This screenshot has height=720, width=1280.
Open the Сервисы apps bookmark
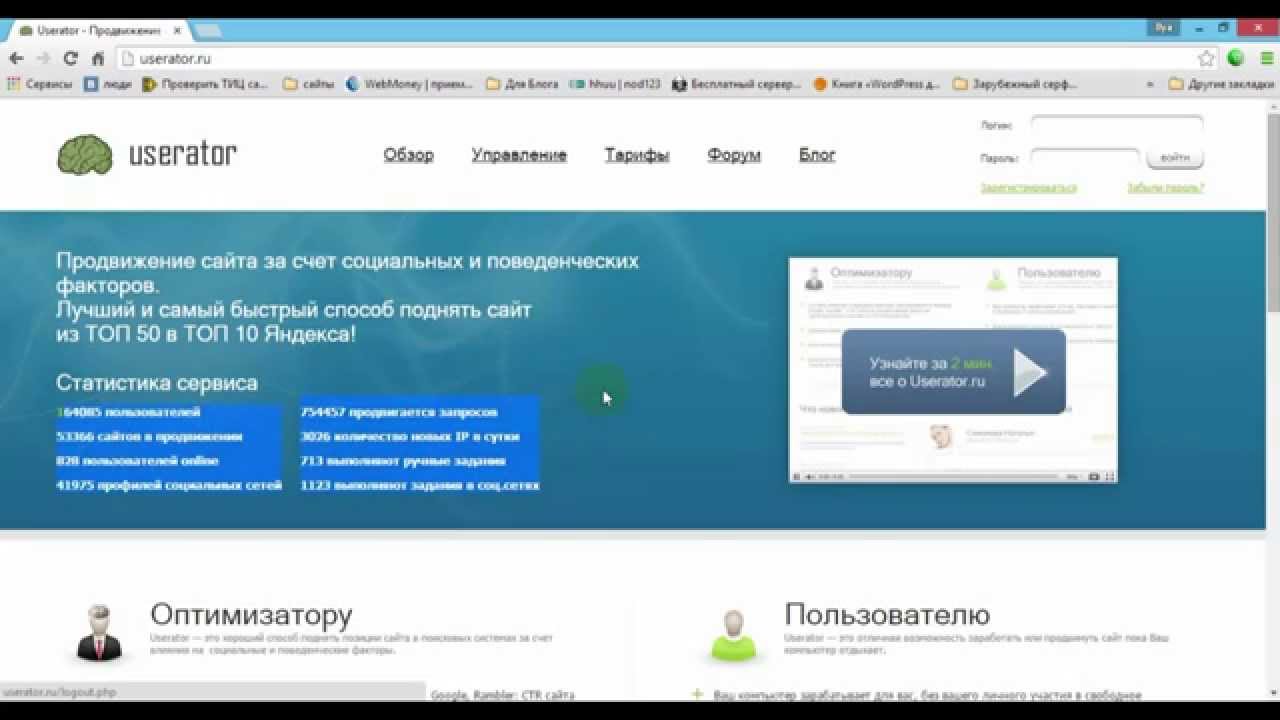coord(40,85)
